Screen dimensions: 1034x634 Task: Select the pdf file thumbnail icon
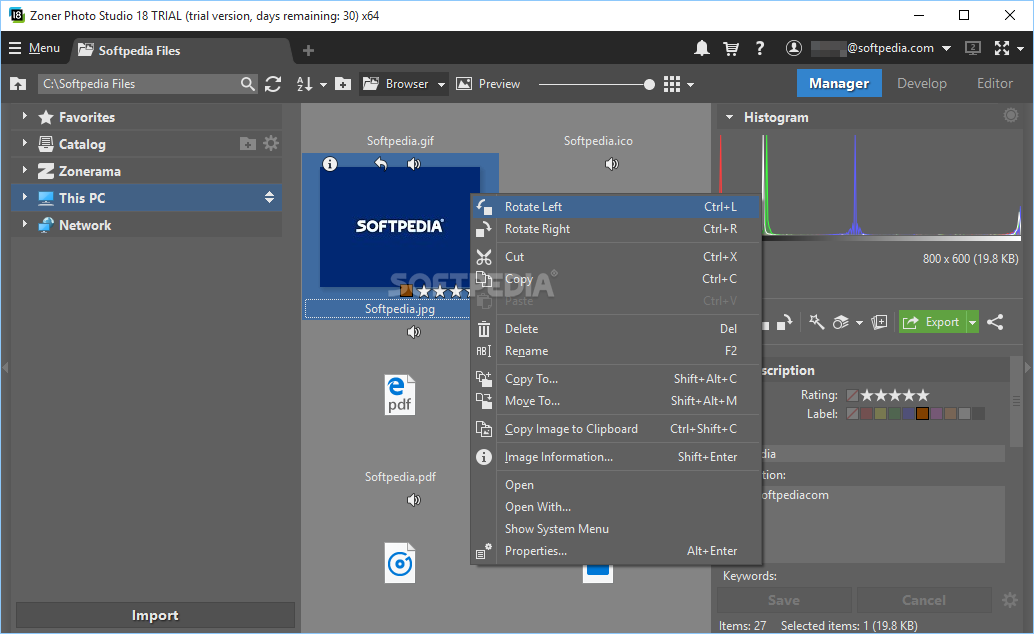(400, 395)
